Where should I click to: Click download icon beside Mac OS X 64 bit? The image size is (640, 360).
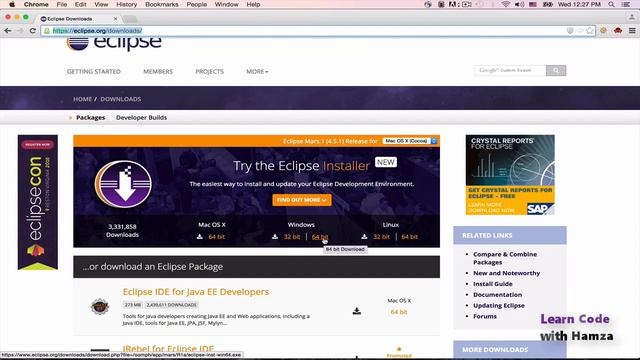point(200,237)
